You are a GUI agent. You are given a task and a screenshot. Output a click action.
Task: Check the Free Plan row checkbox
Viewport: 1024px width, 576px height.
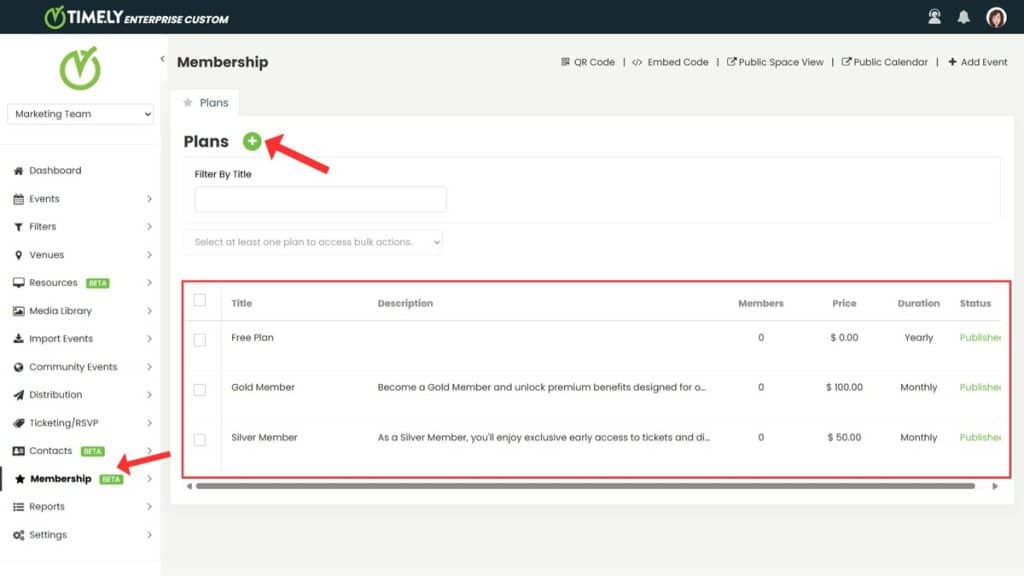[200, 339]
